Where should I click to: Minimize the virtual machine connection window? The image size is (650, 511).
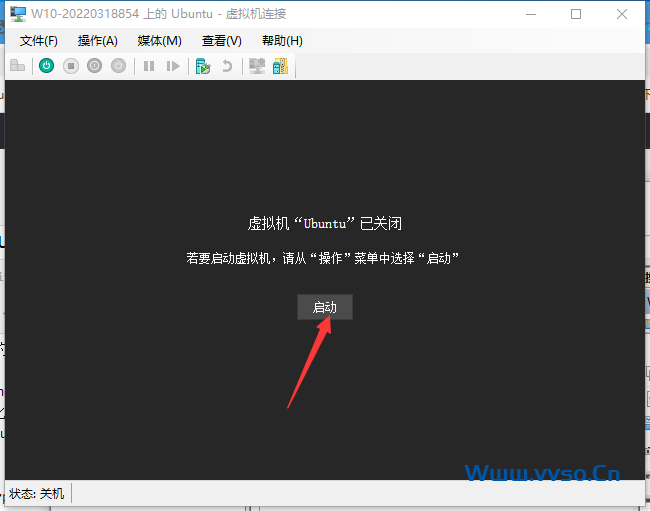pos(531,14)
